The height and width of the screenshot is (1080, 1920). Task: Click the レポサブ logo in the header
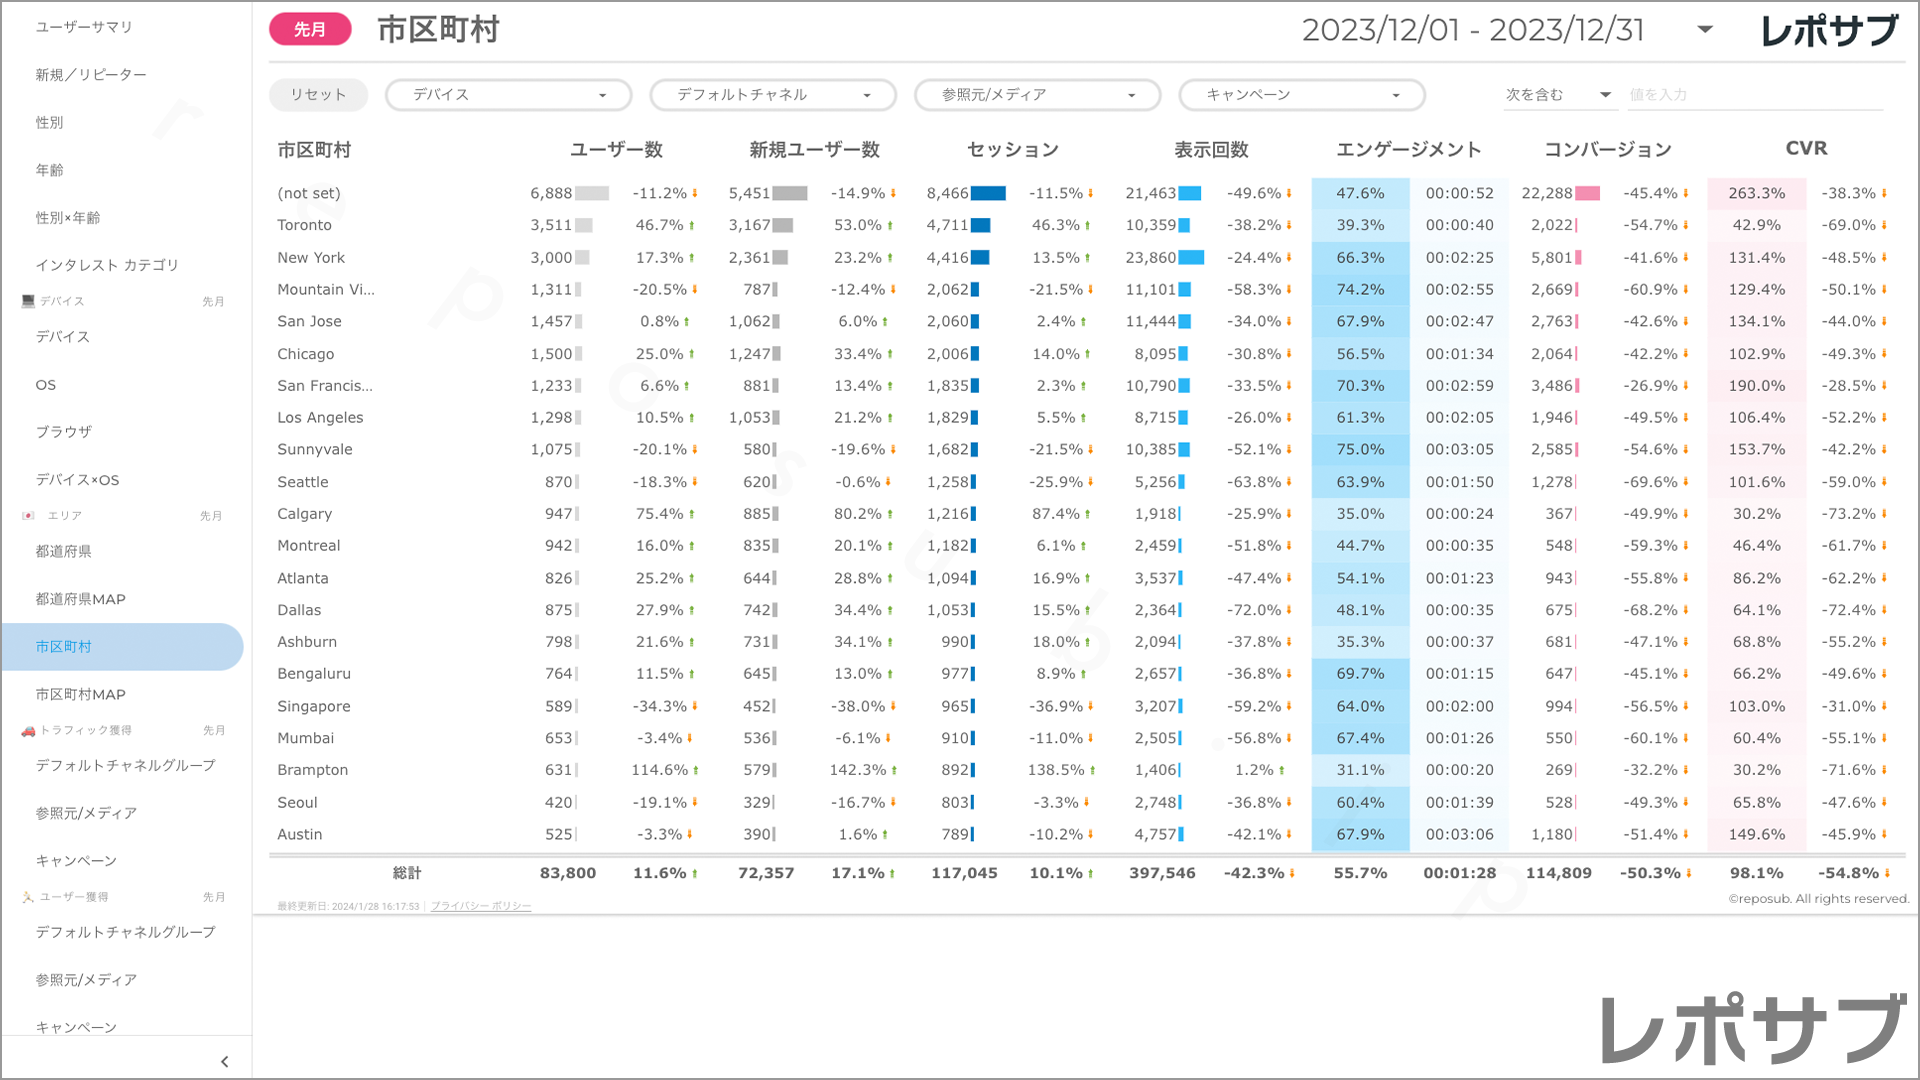tap(1829, 30)
